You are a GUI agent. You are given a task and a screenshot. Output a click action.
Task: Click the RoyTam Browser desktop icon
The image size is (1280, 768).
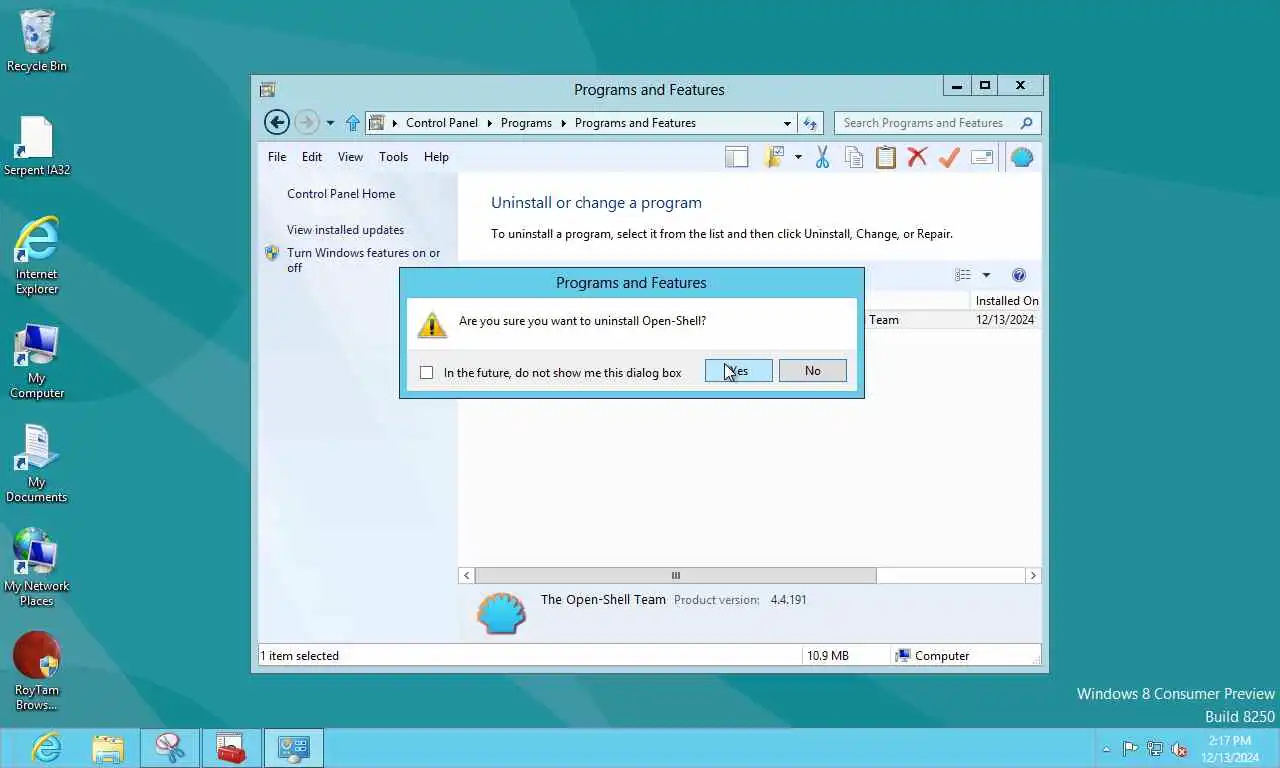point(37,671)
